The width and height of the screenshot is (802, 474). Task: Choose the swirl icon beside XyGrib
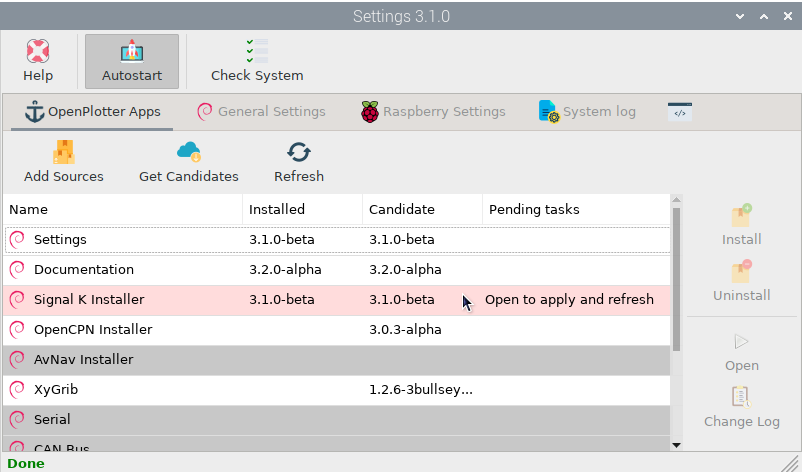coord(17,390)
